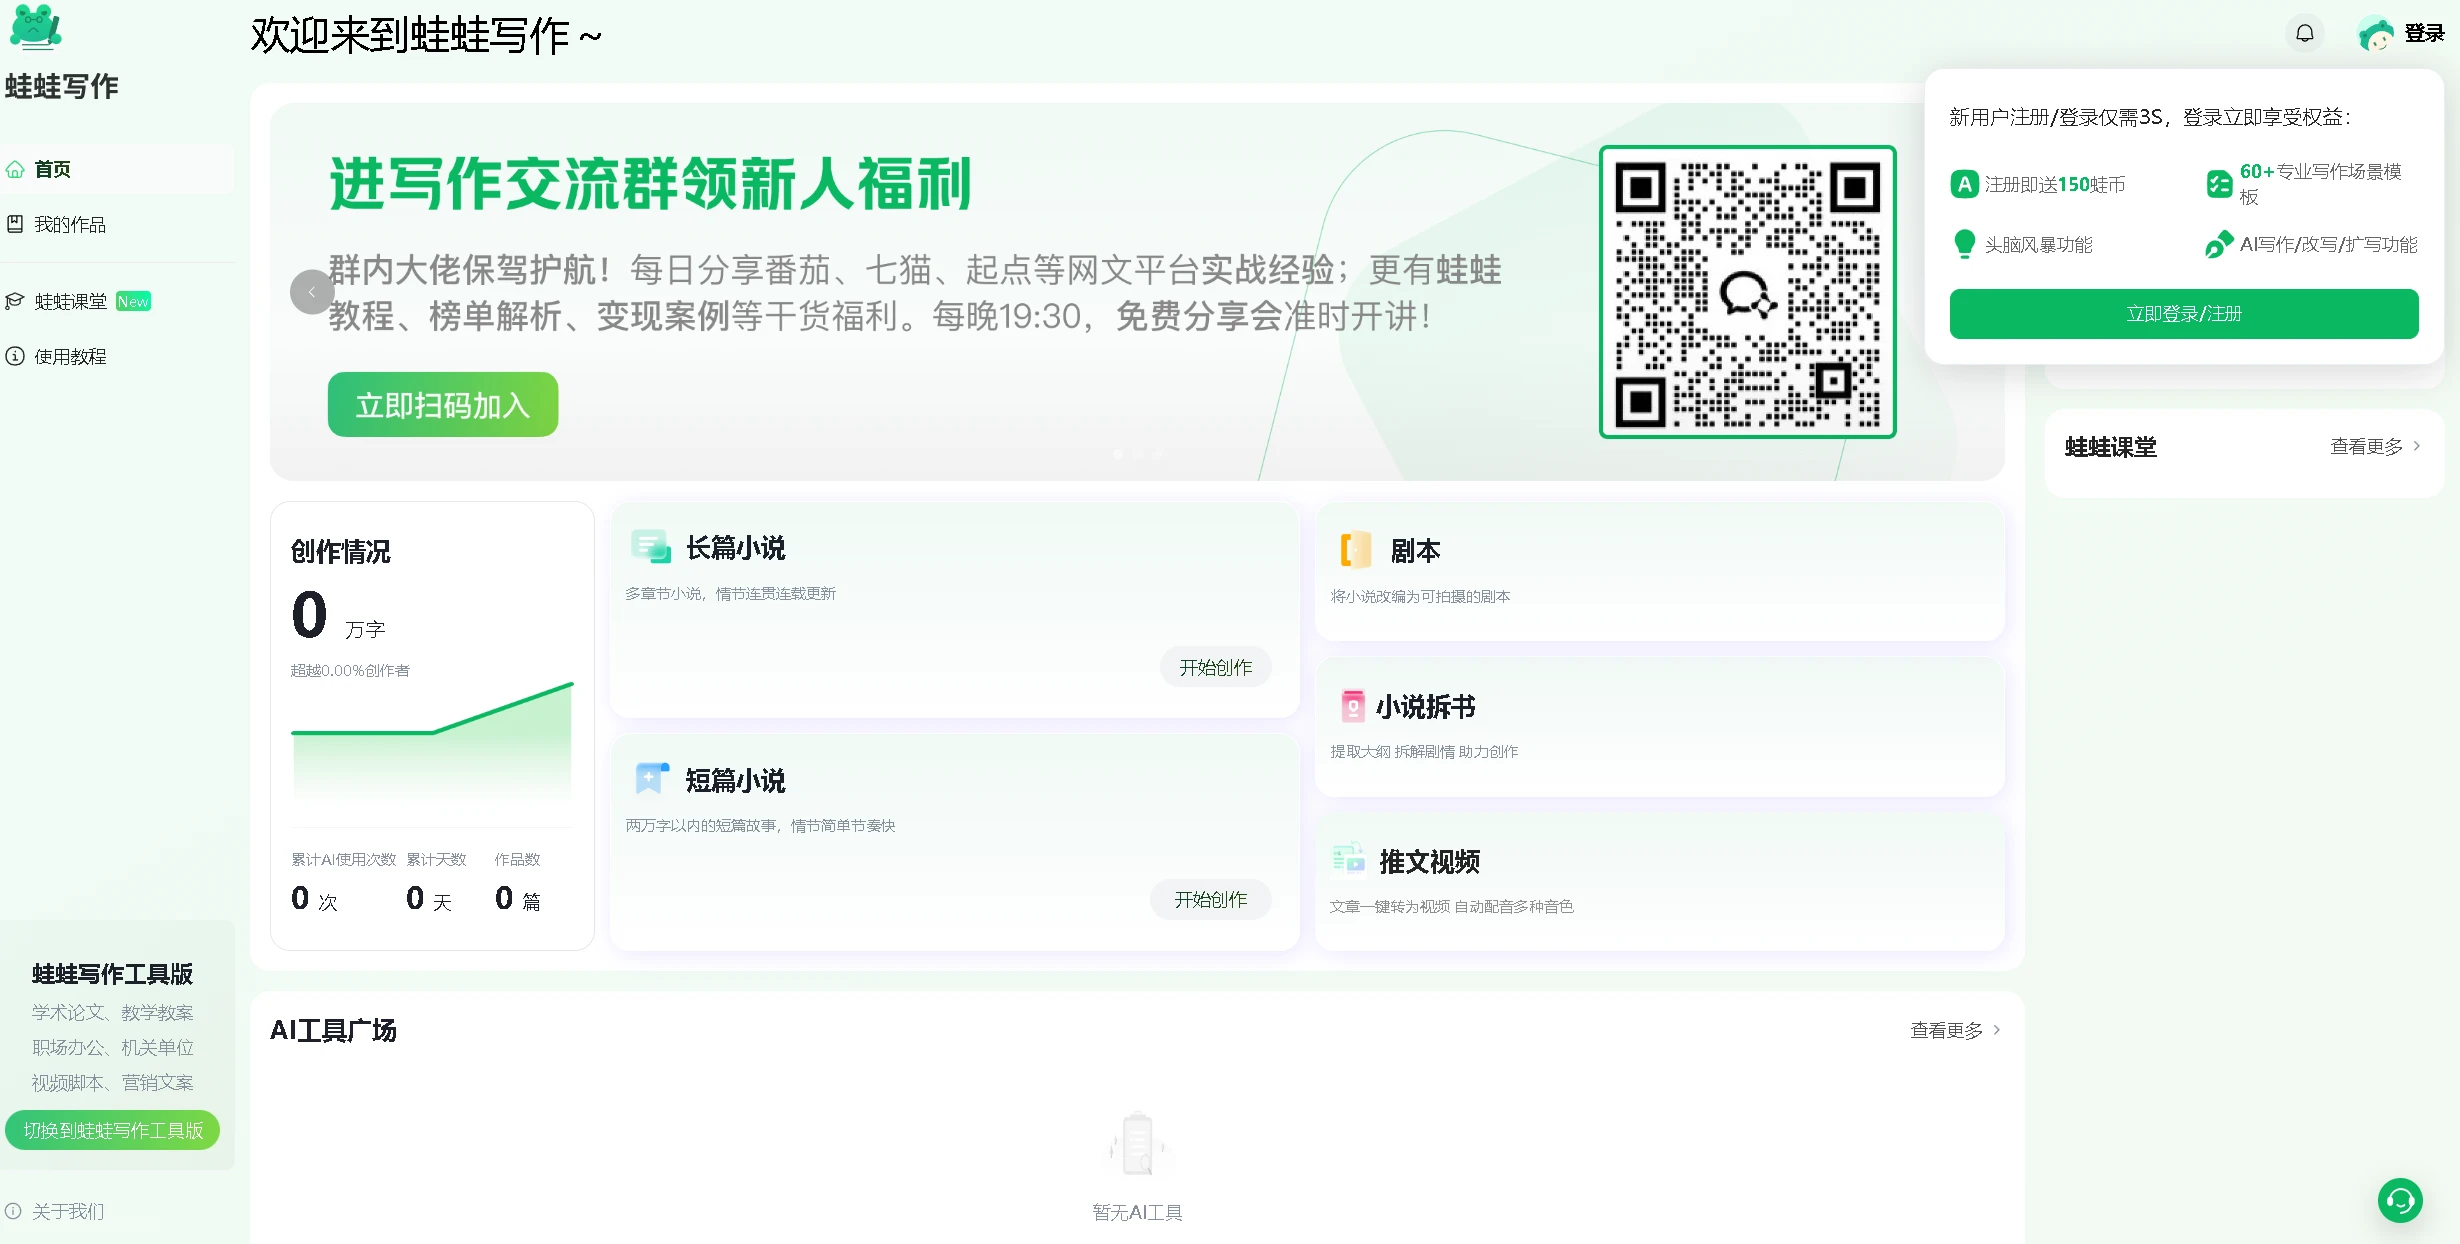
Task: Click the 剧本 card icon
Action: tap(1355, 550)
